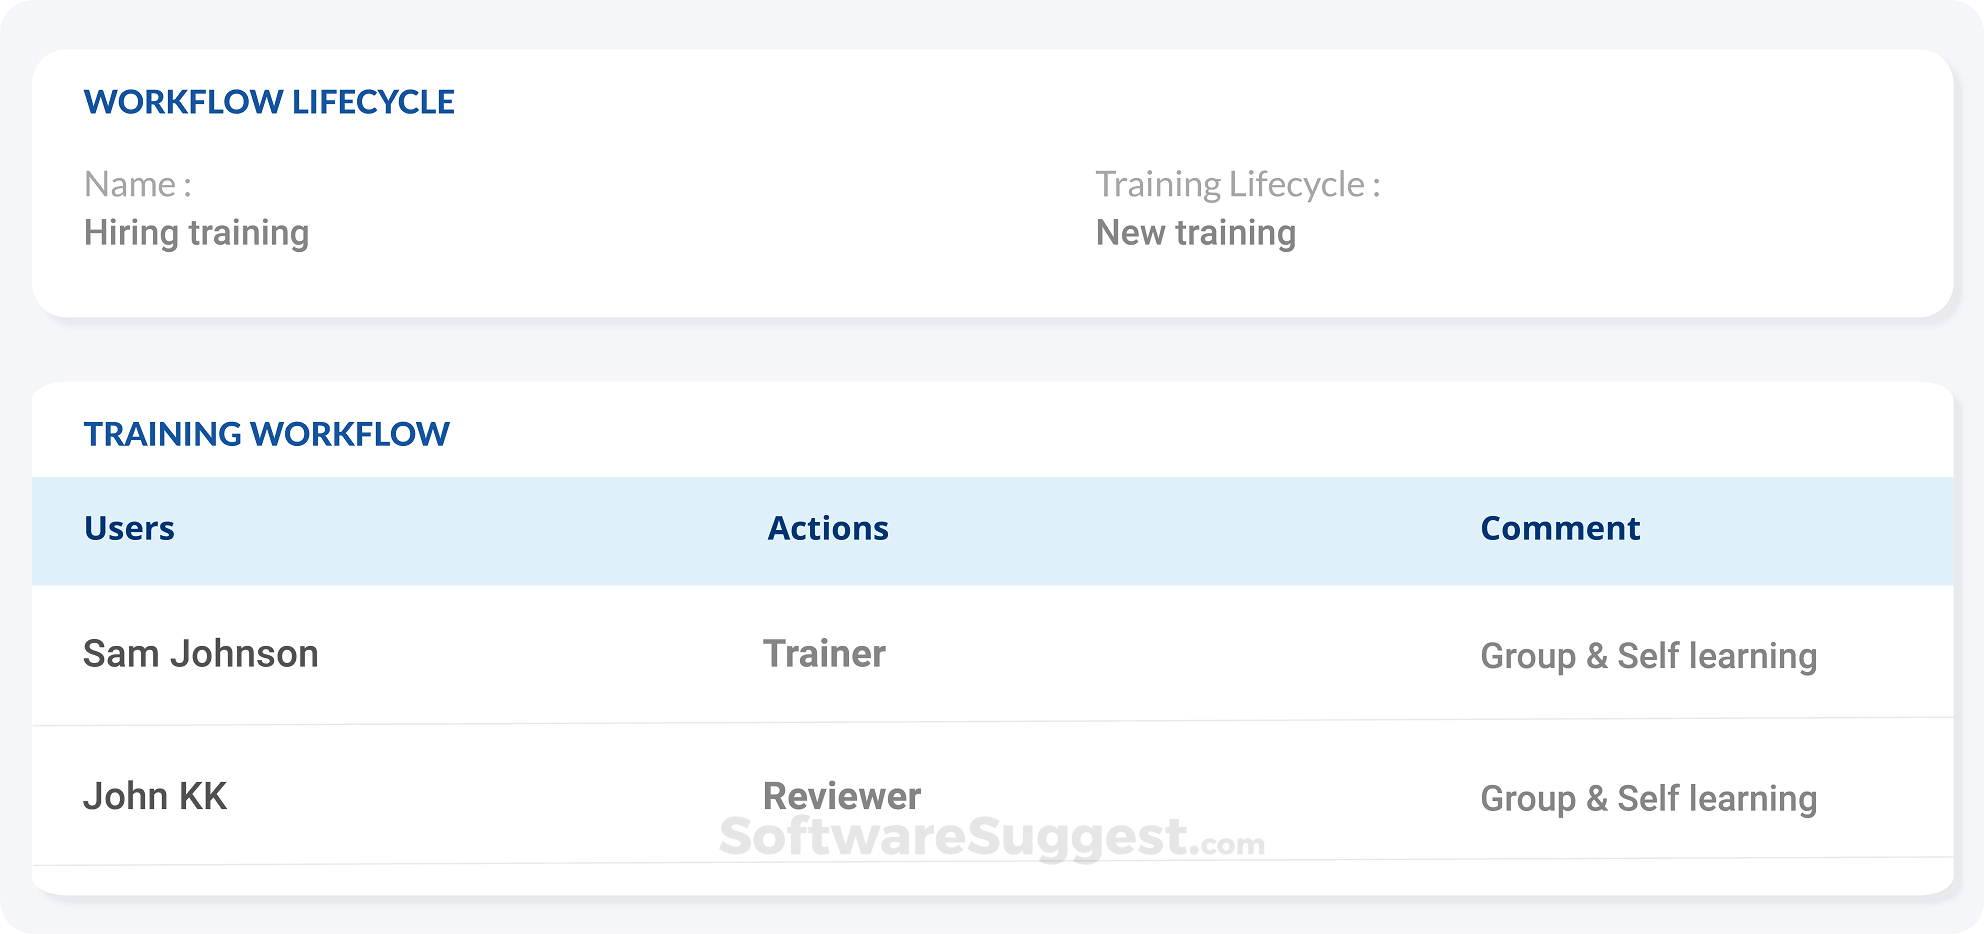The image size is (1984, 934).
Task: Select the Name field label
Action: (x=136, y=183)
